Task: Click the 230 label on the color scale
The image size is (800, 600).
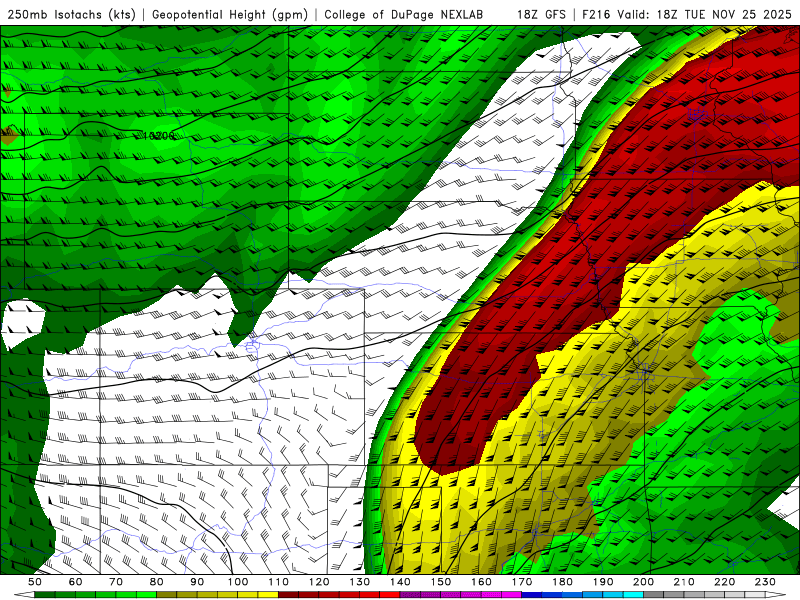Action: pos(765,582)
